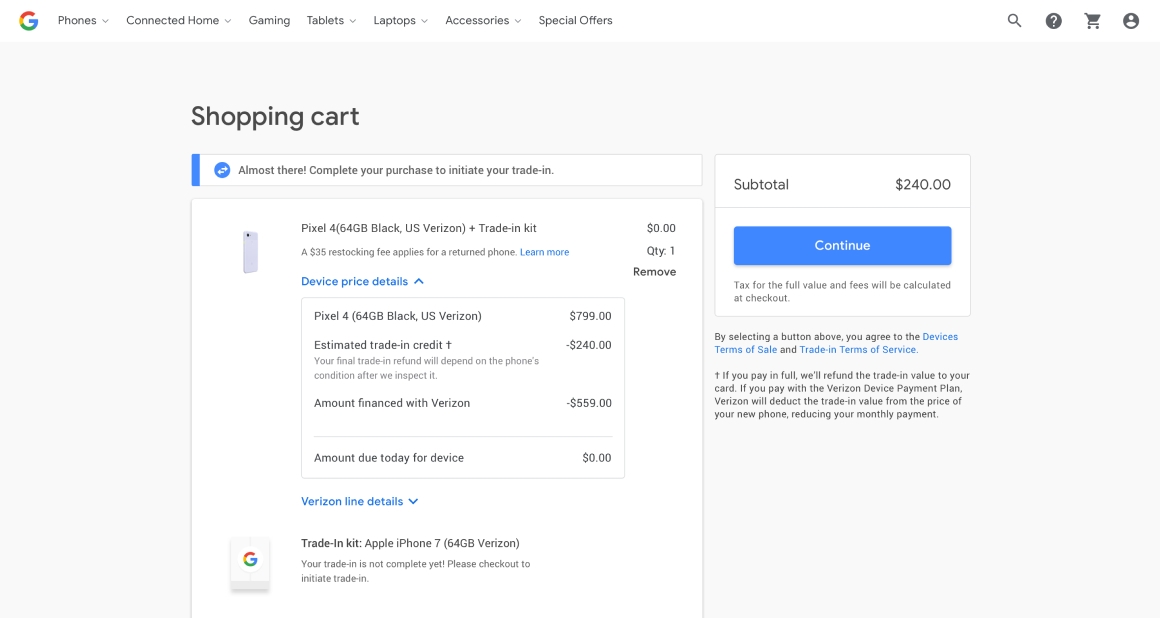This screenshot has width=1160, height=618.
Task: Open the restocking fee Learn more link
Action: point(544,252)
